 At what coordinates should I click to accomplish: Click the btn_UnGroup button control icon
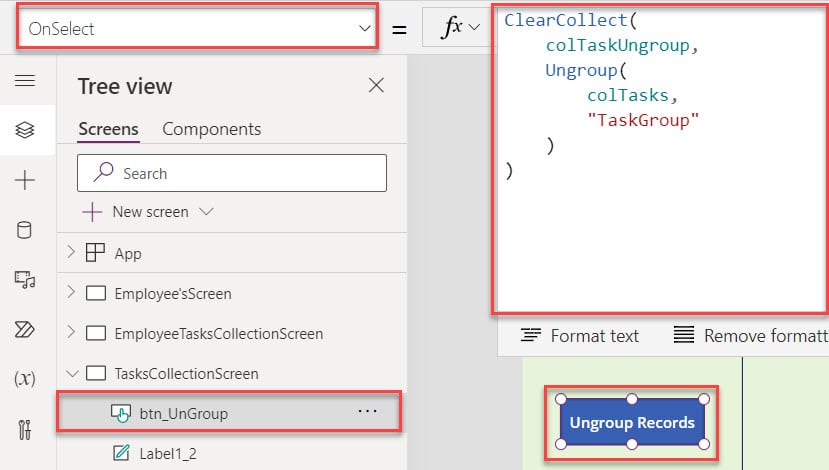point(121,413)
